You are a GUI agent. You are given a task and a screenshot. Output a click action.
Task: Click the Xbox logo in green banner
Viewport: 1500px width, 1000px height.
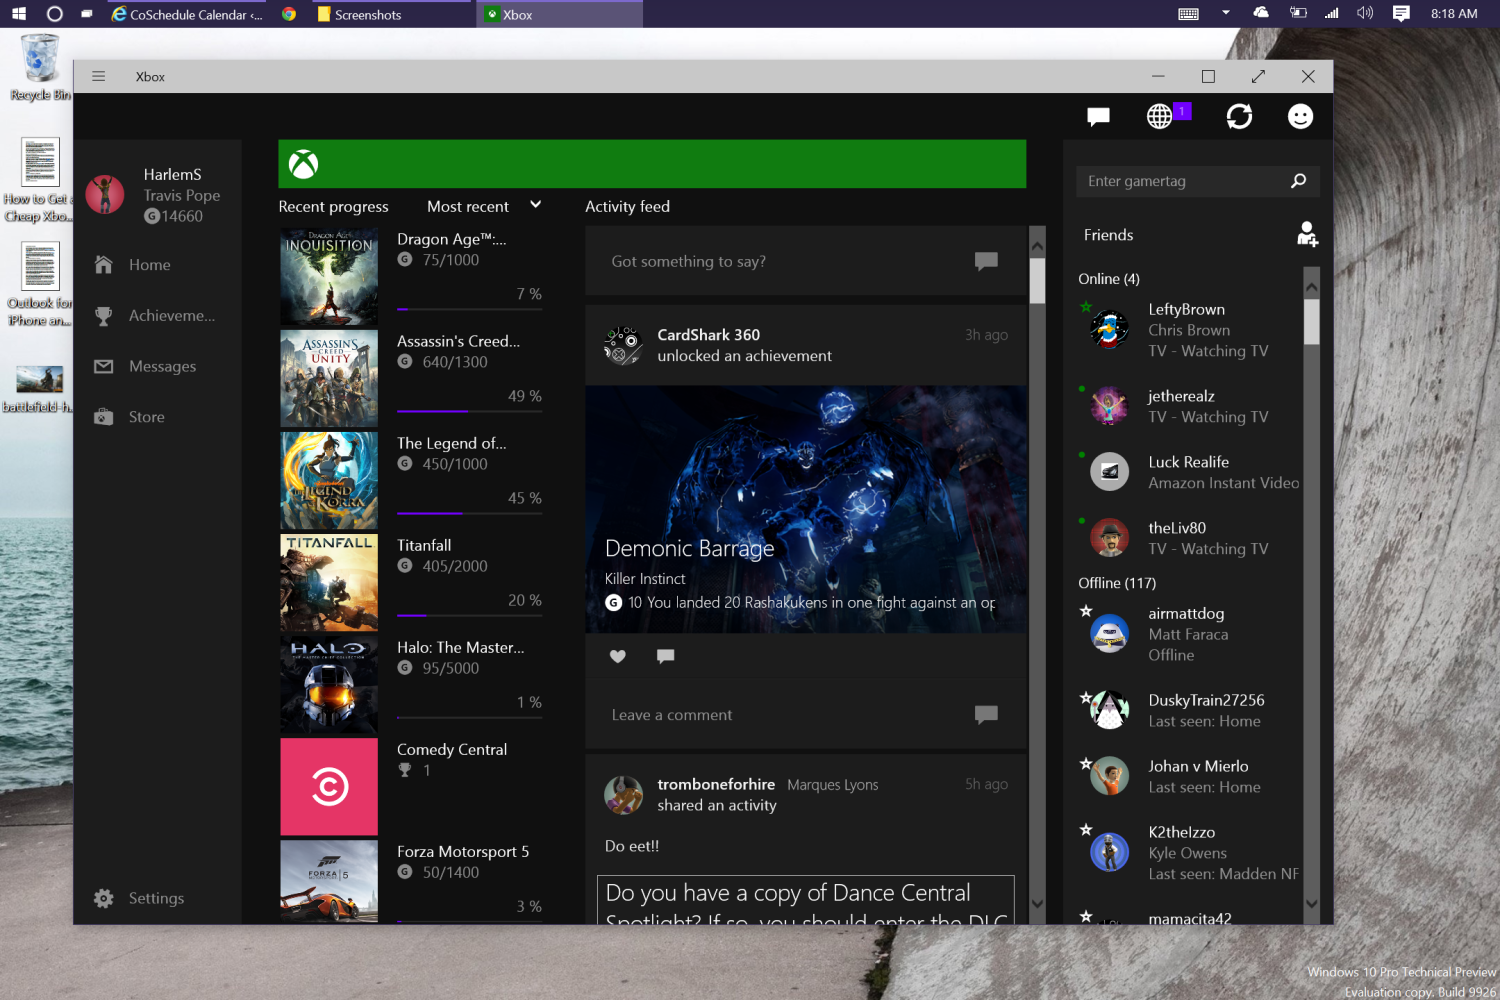(303, 164)
